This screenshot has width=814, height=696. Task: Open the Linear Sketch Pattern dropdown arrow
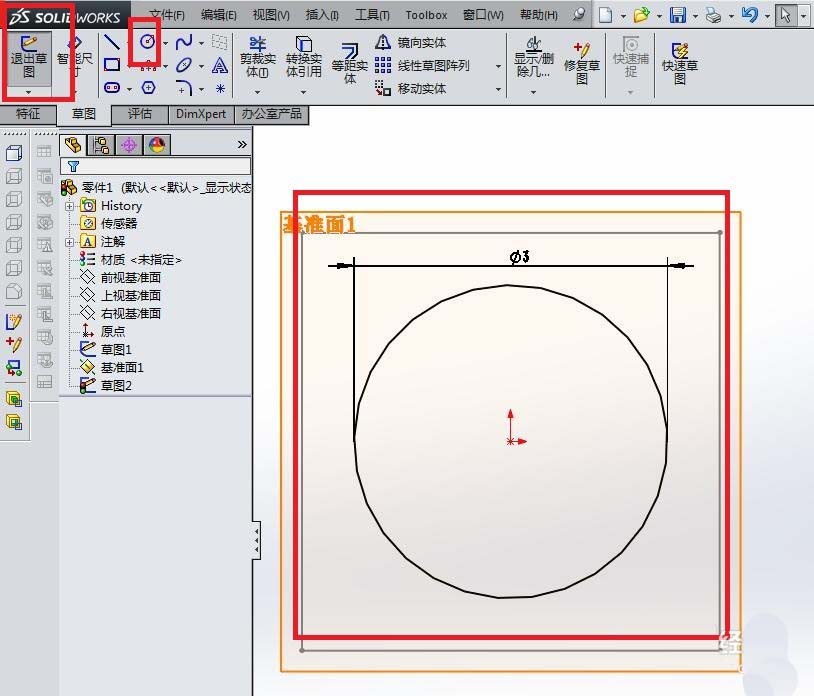coord(498,66)
